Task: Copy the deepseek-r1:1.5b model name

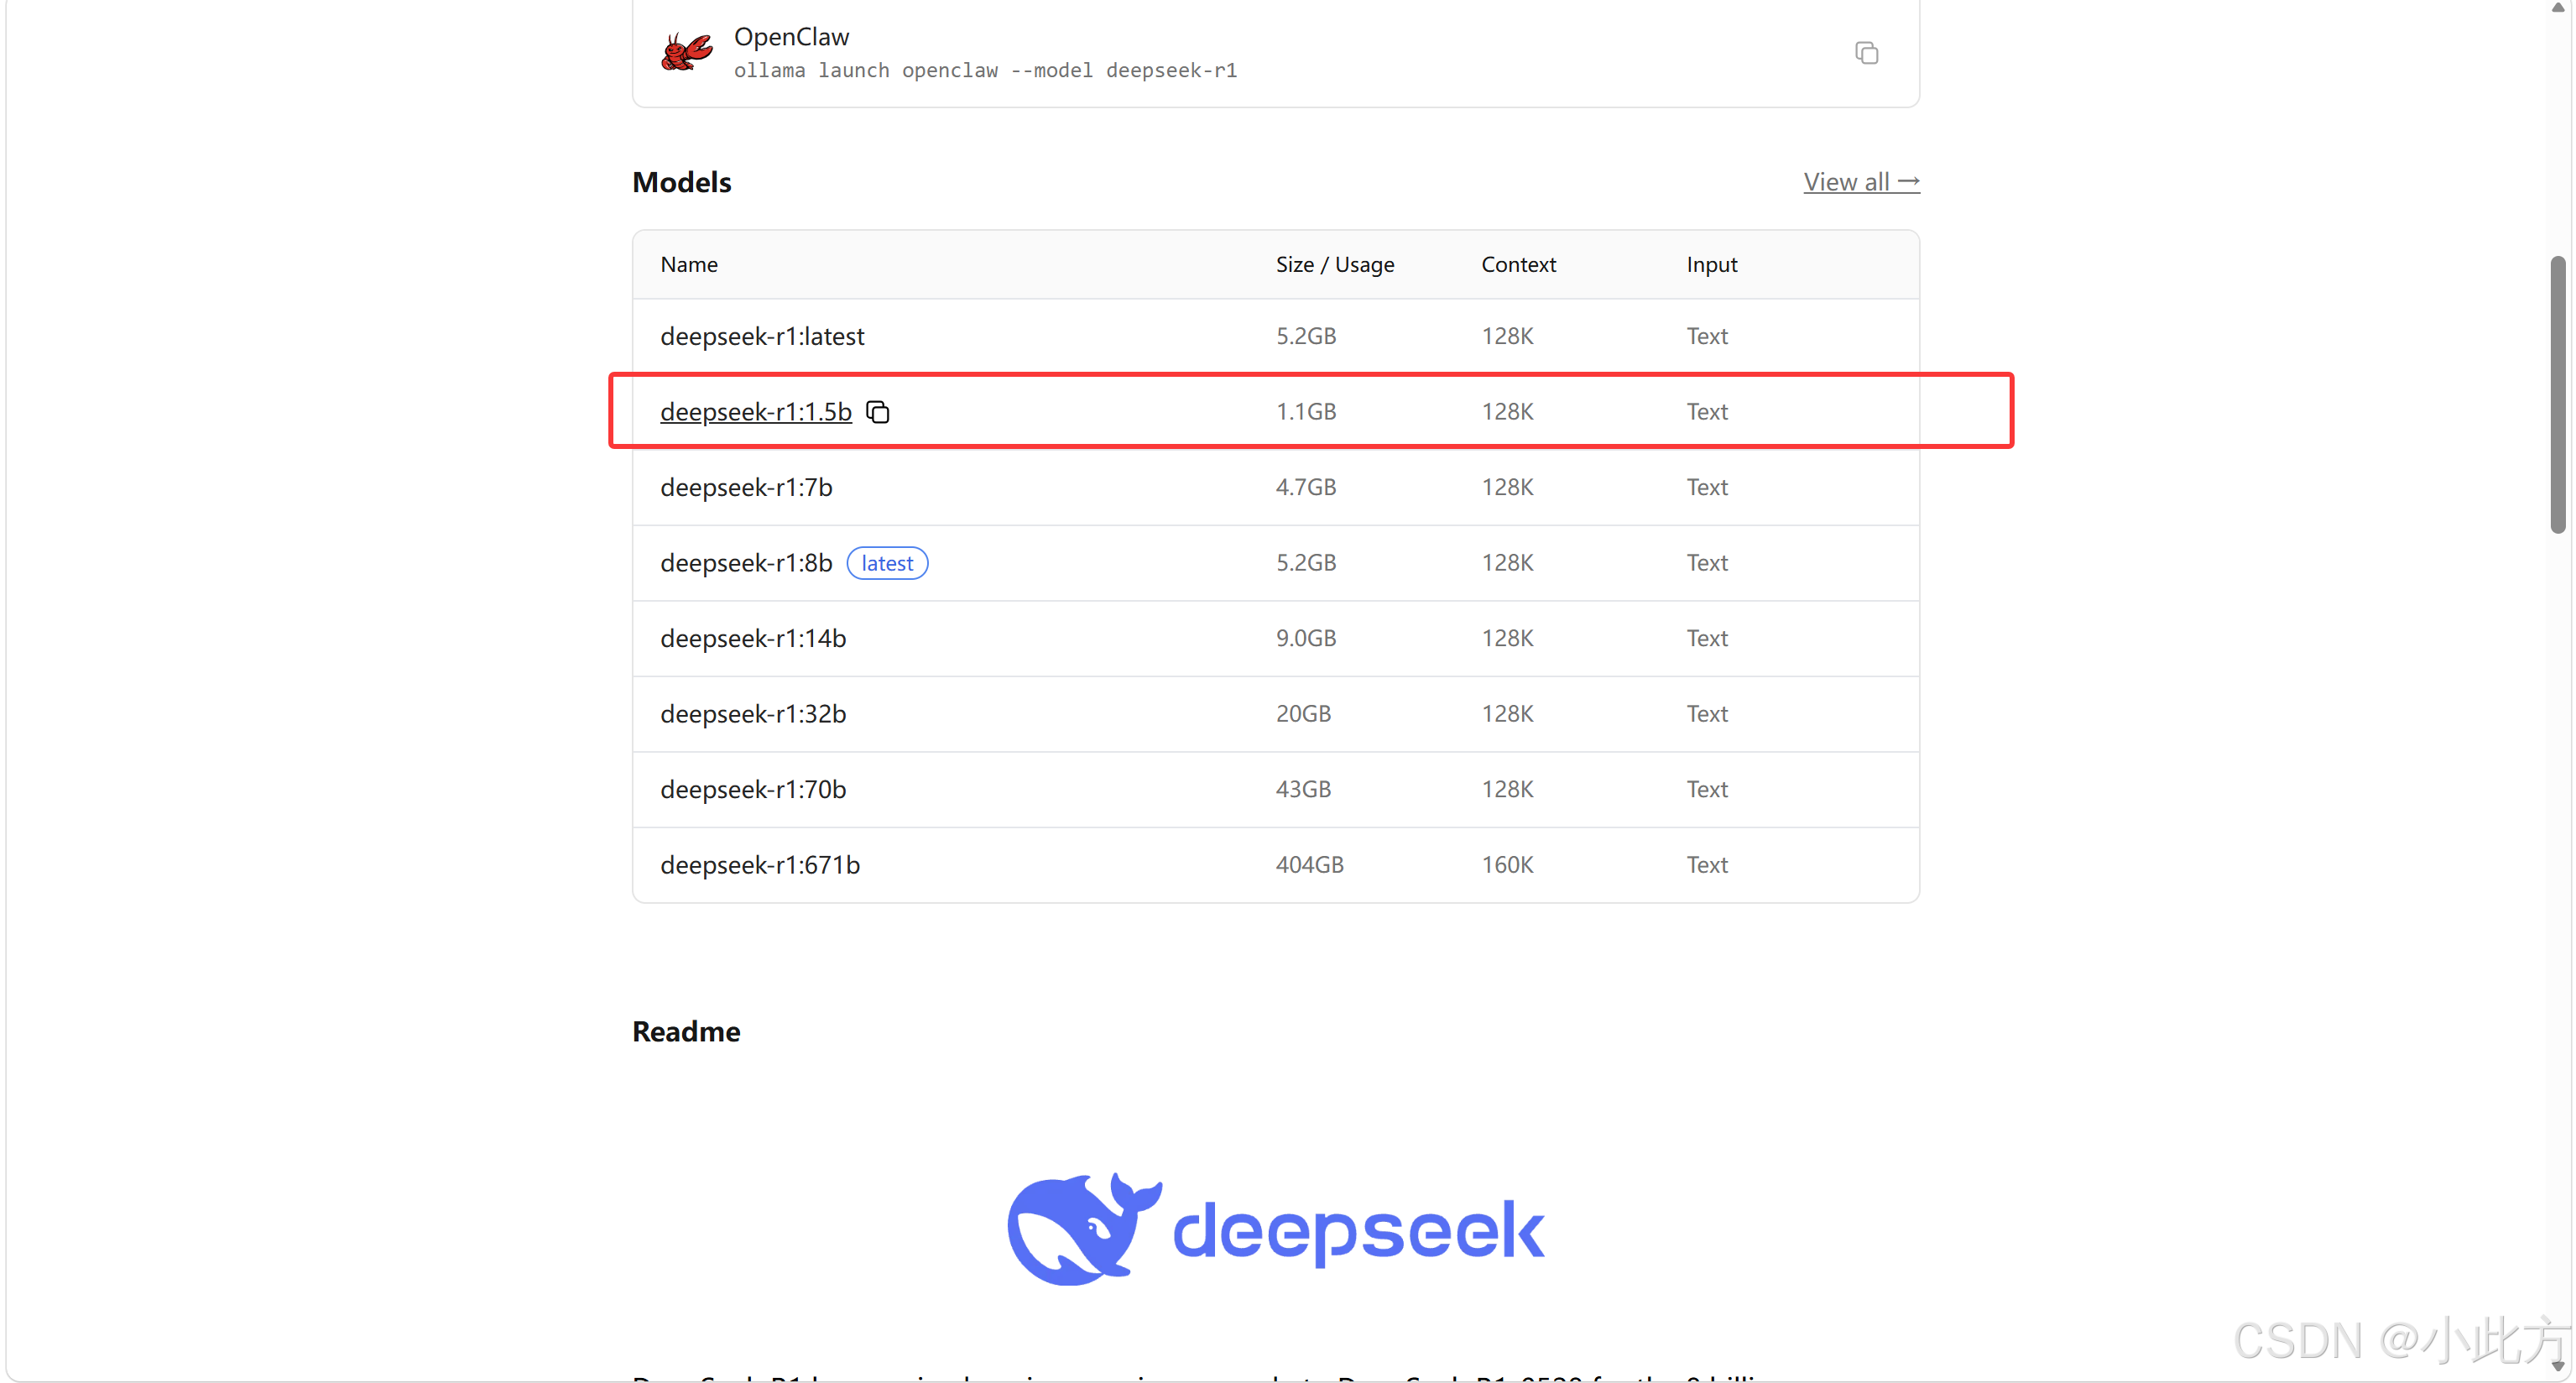Action: (x=878, y=412)
